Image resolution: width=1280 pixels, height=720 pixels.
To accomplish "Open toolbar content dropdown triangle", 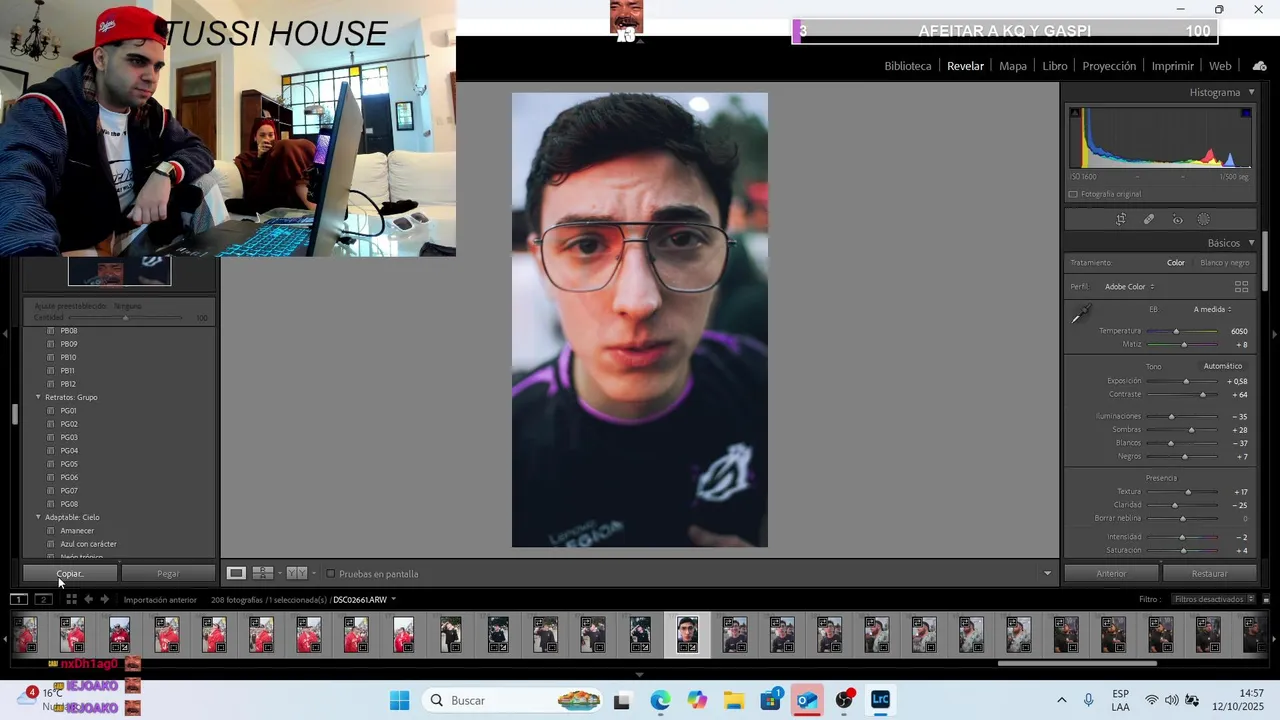I will click(x=1047, y=574).
